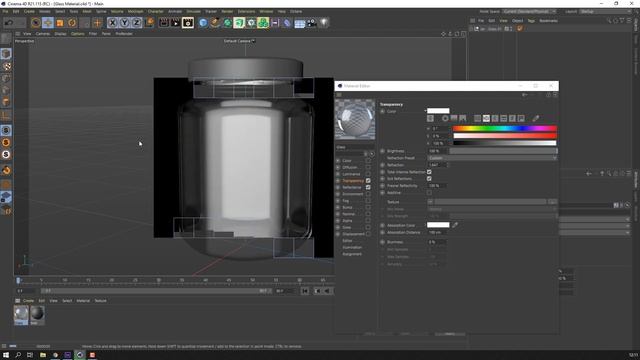Screen dimensions: 640x360
Task: Toggle the Y axis lock
Action: pyautogui.click(x=124, y=23)
